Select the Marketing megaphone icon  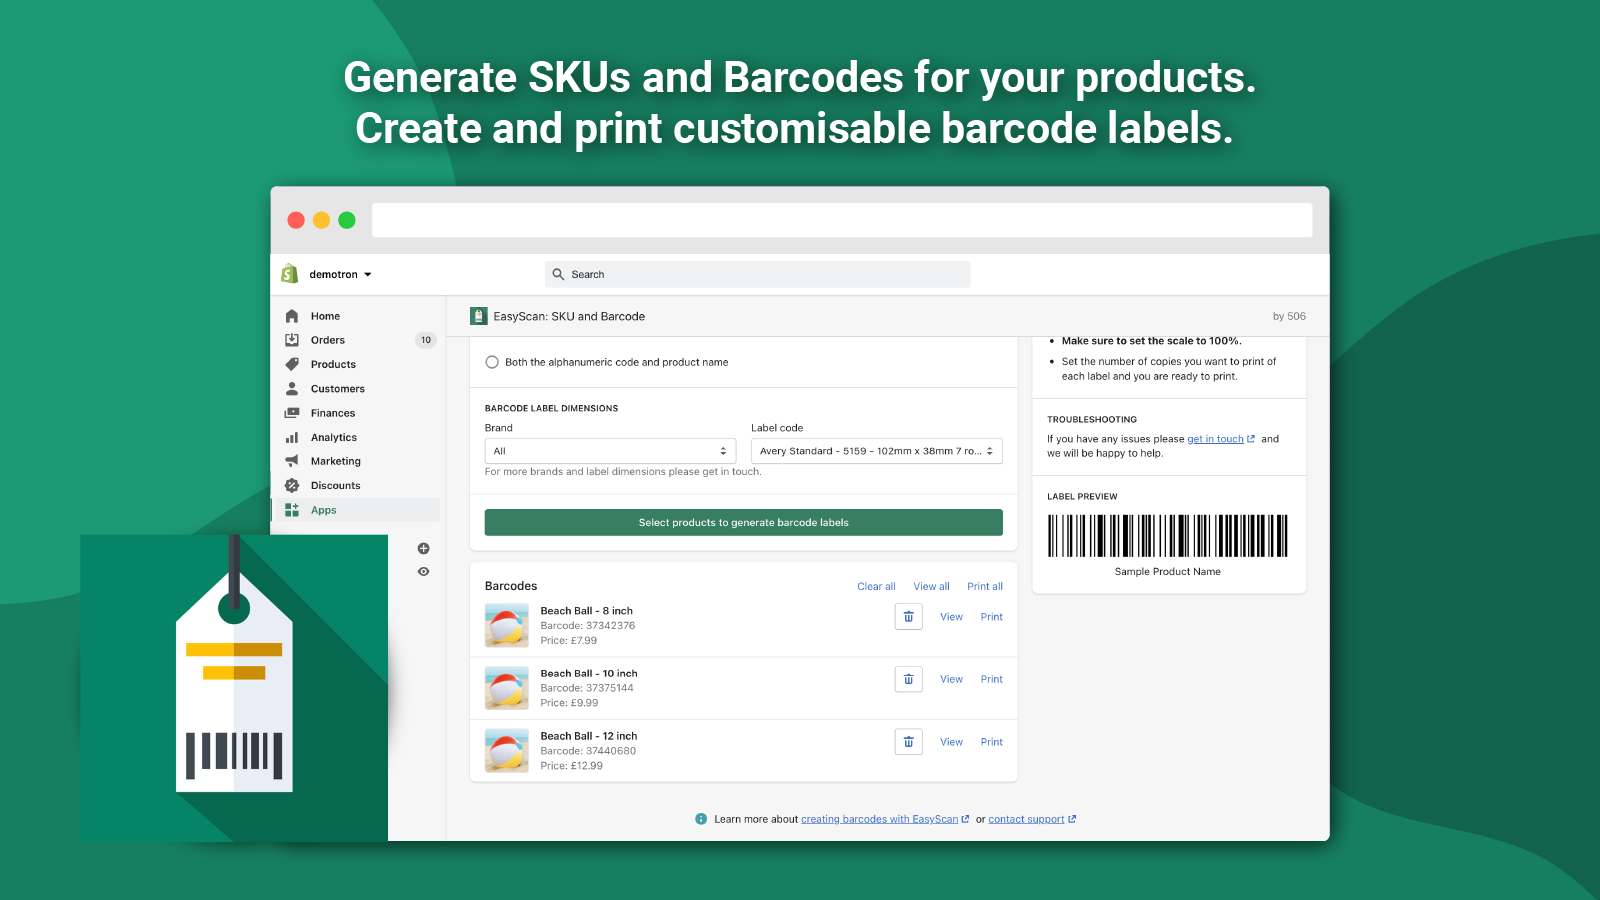tap(292, 461)
